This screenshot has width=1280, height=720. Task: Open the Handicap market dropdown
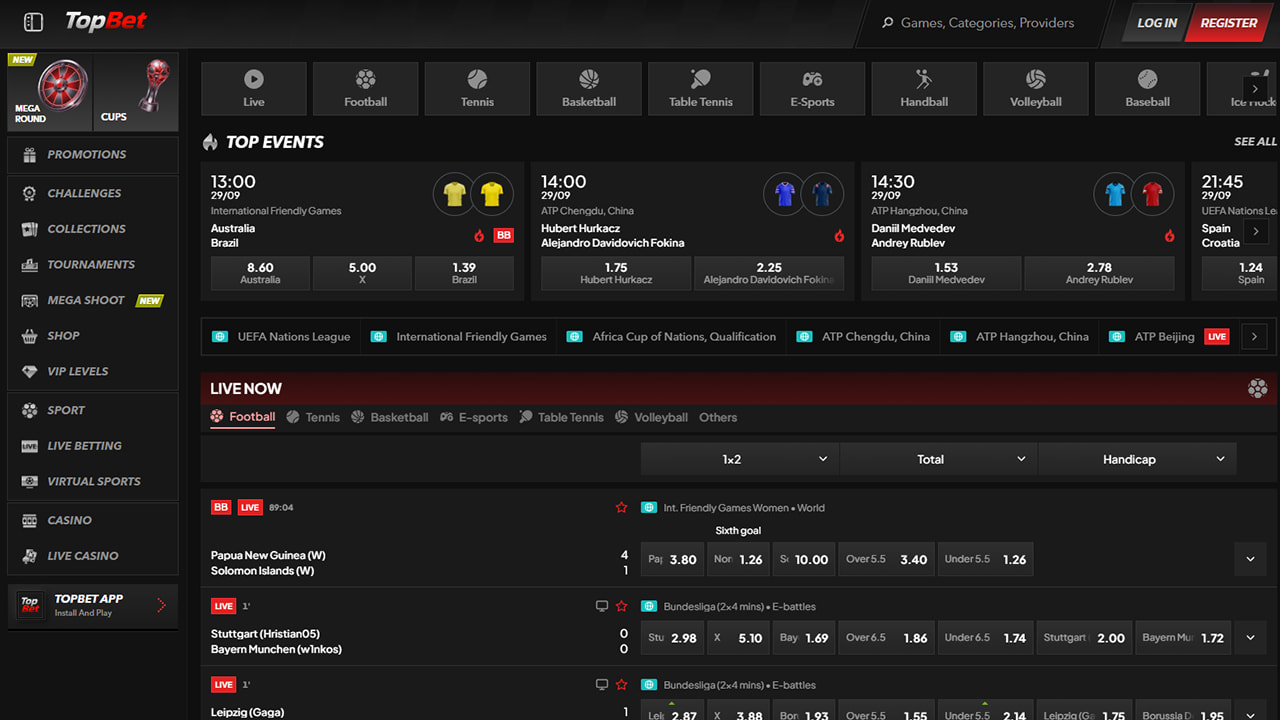click(x=1137, y=459)
